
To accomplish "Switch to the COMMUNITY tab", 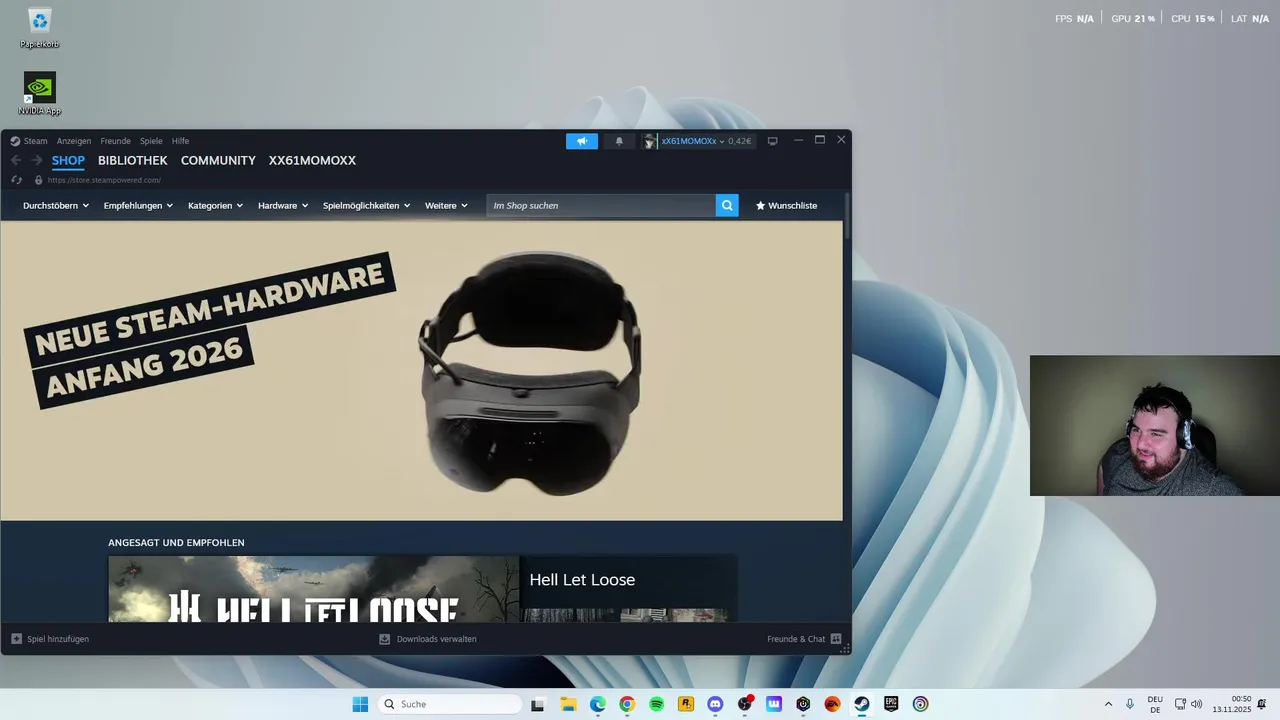I will pos(218,160).
